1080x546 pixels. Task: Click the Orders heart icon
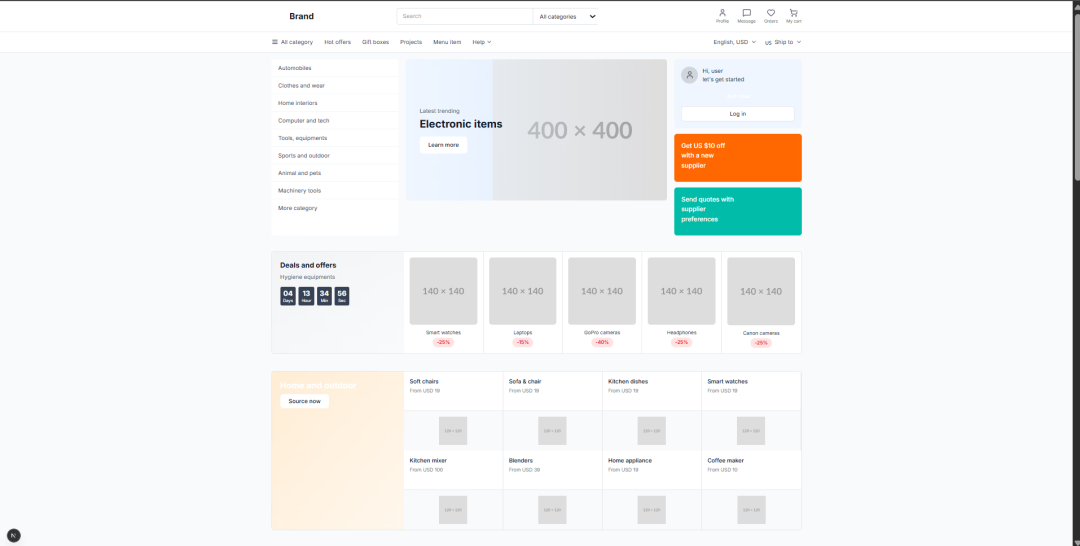pyautogui.click(x=771, y=12)
